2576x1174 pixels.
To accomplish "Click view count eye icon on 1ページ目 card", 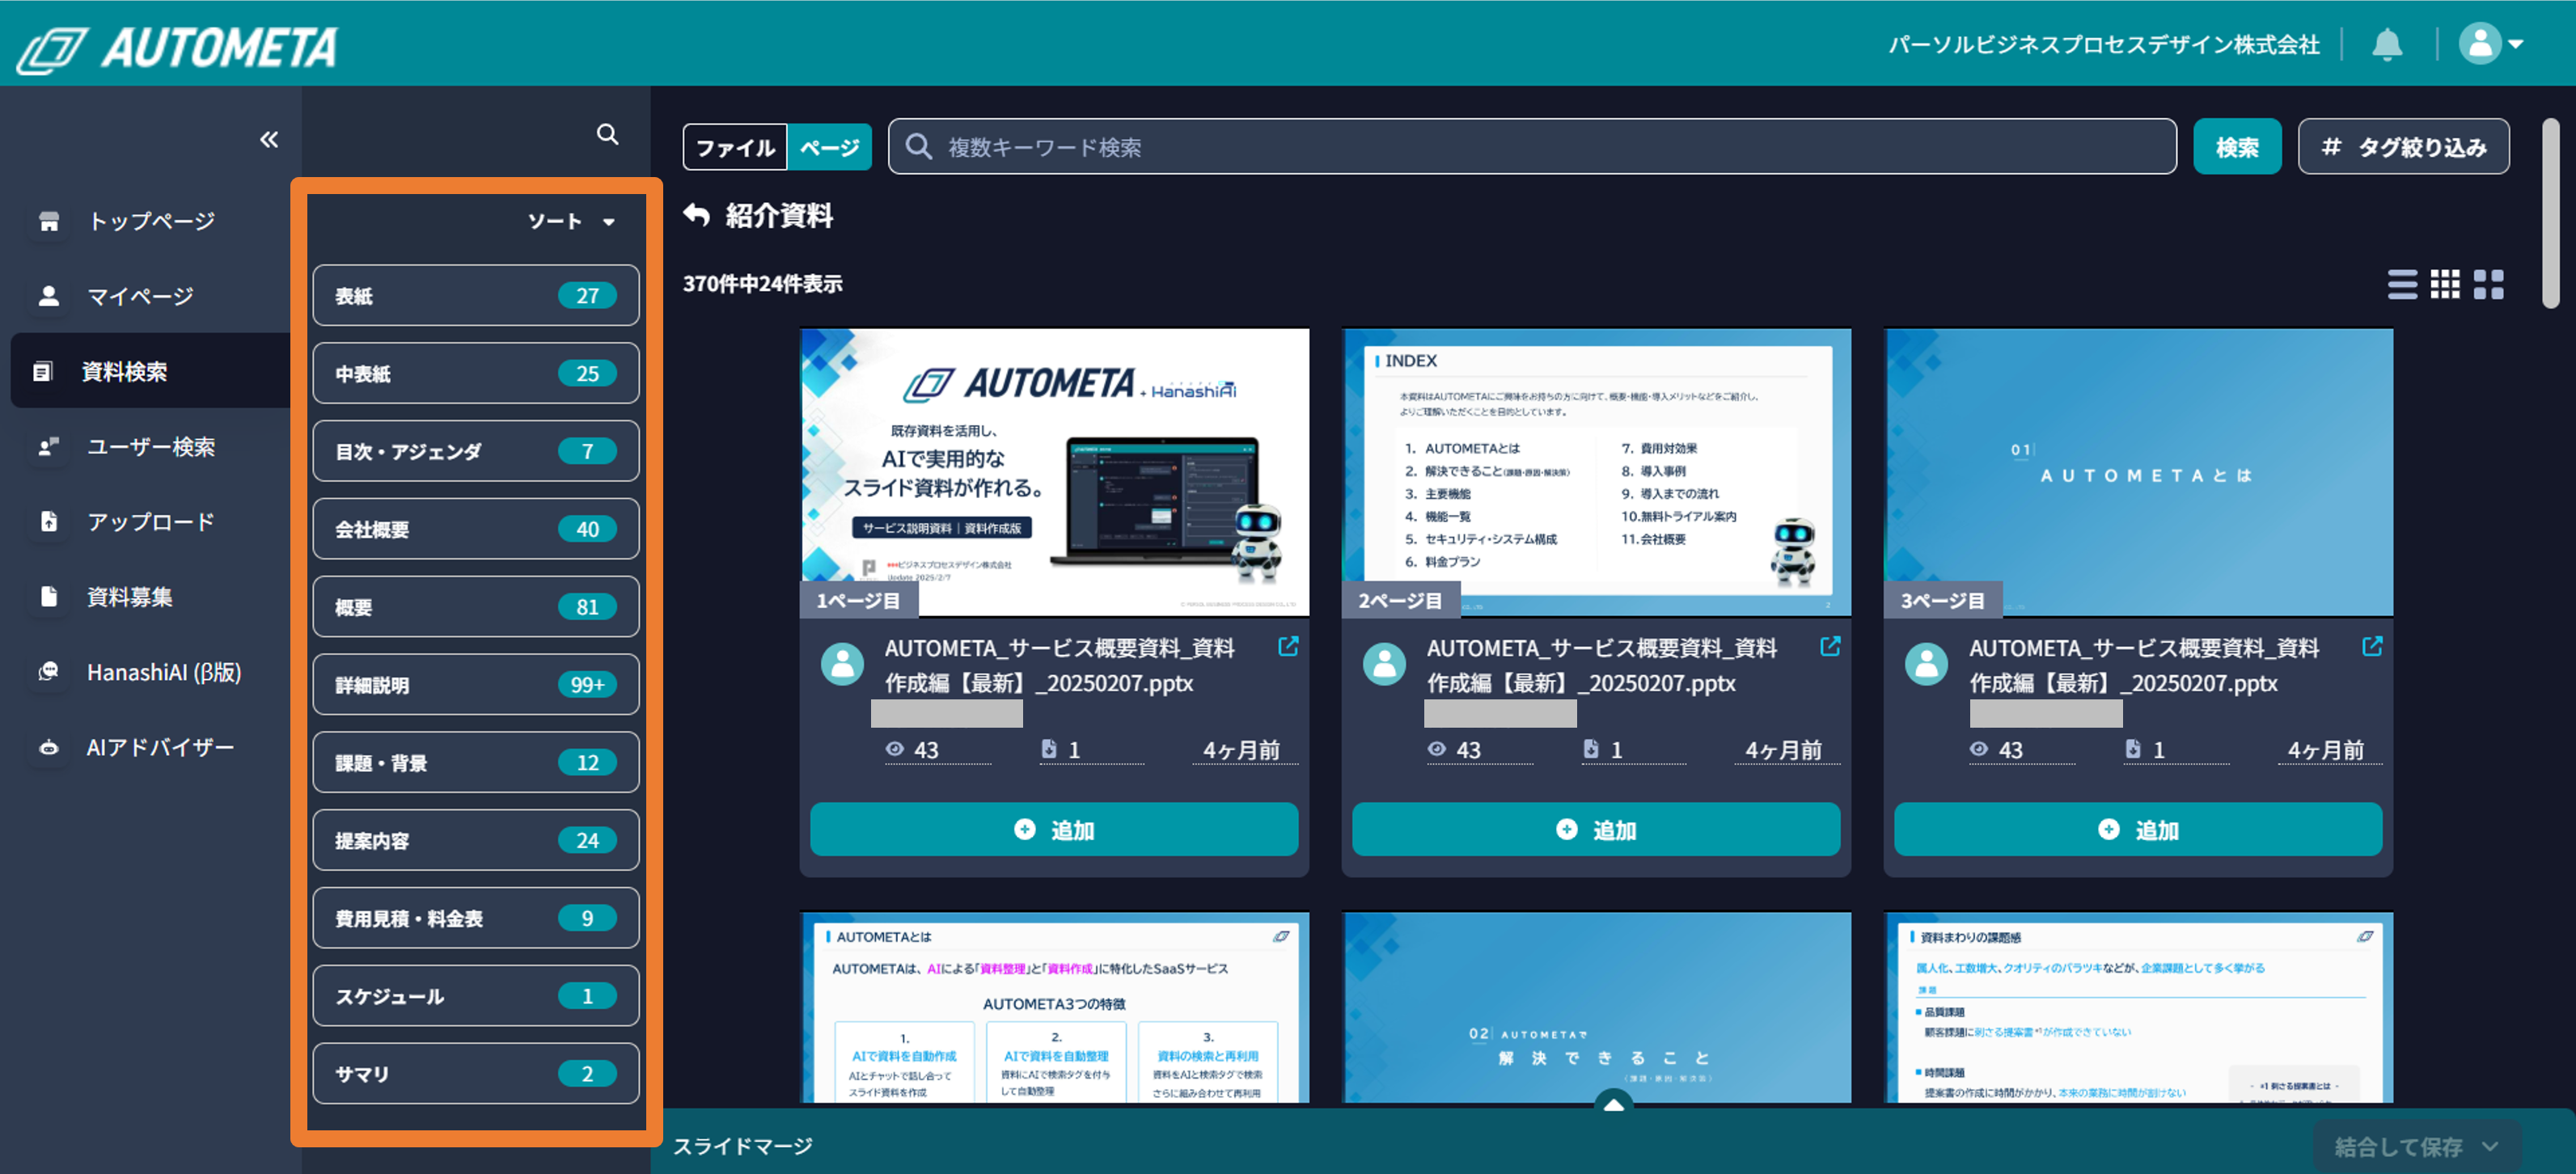I will (895, 749).
